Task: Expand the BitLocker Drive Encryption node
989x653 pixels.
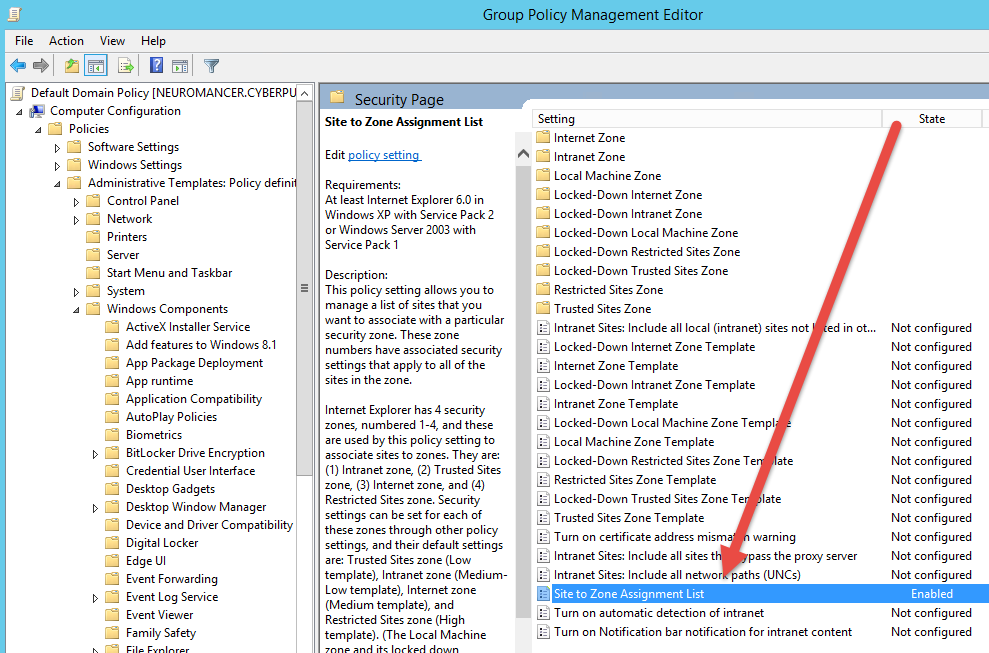Action: coord(96,453)
